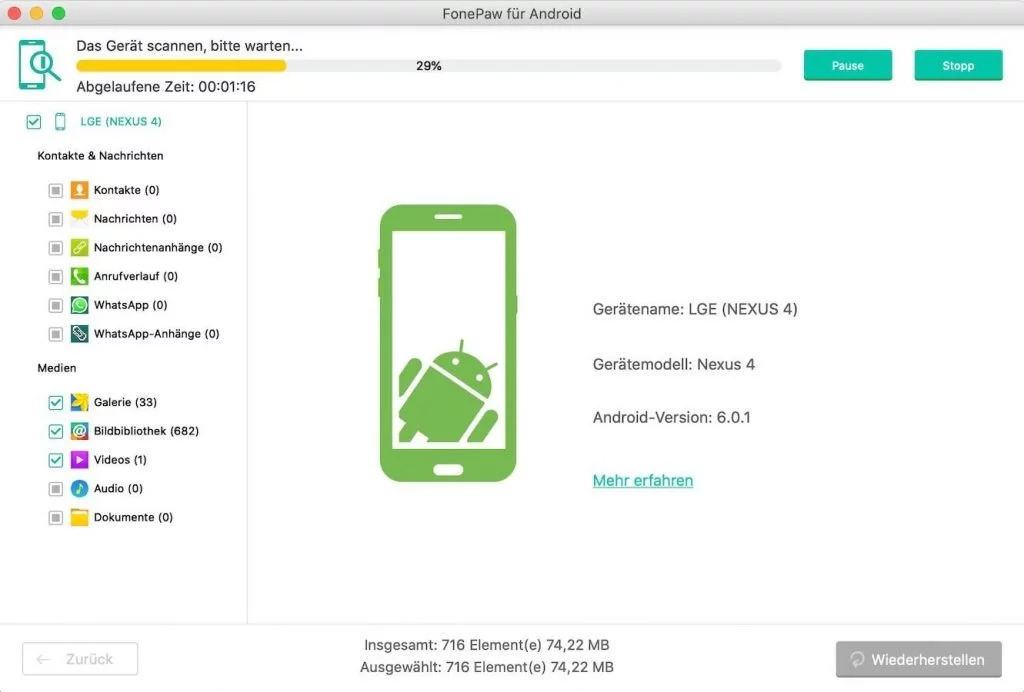Click the phone icon beside LGE (NEXUS 4)
Screen dimensions: 1024x692
click(x=60, y=121)
